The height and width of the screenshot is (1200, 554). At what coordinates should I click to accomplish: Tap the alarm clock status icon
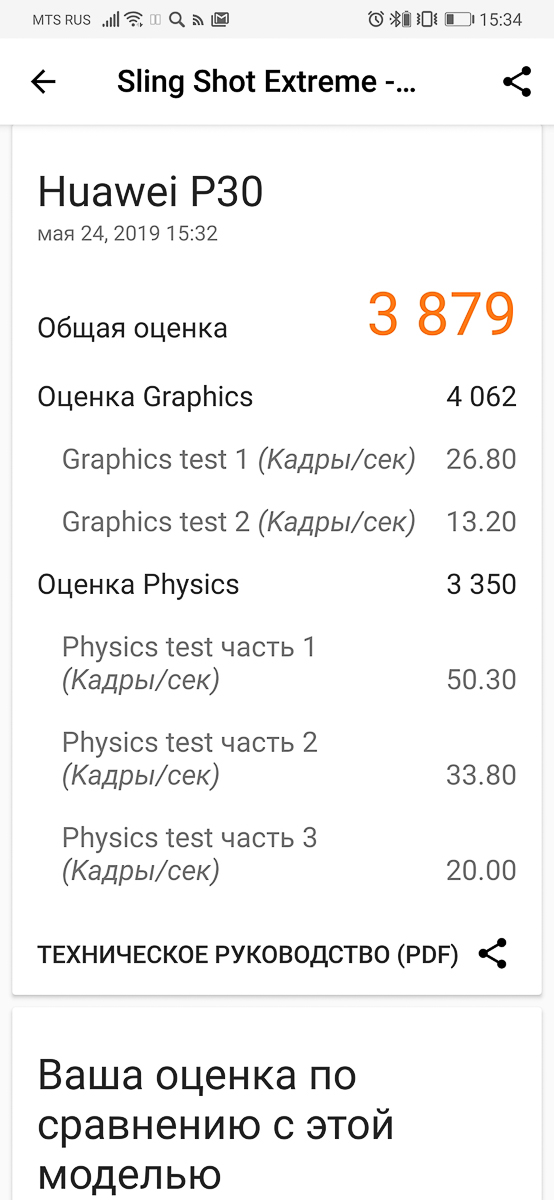pos(375,19)
